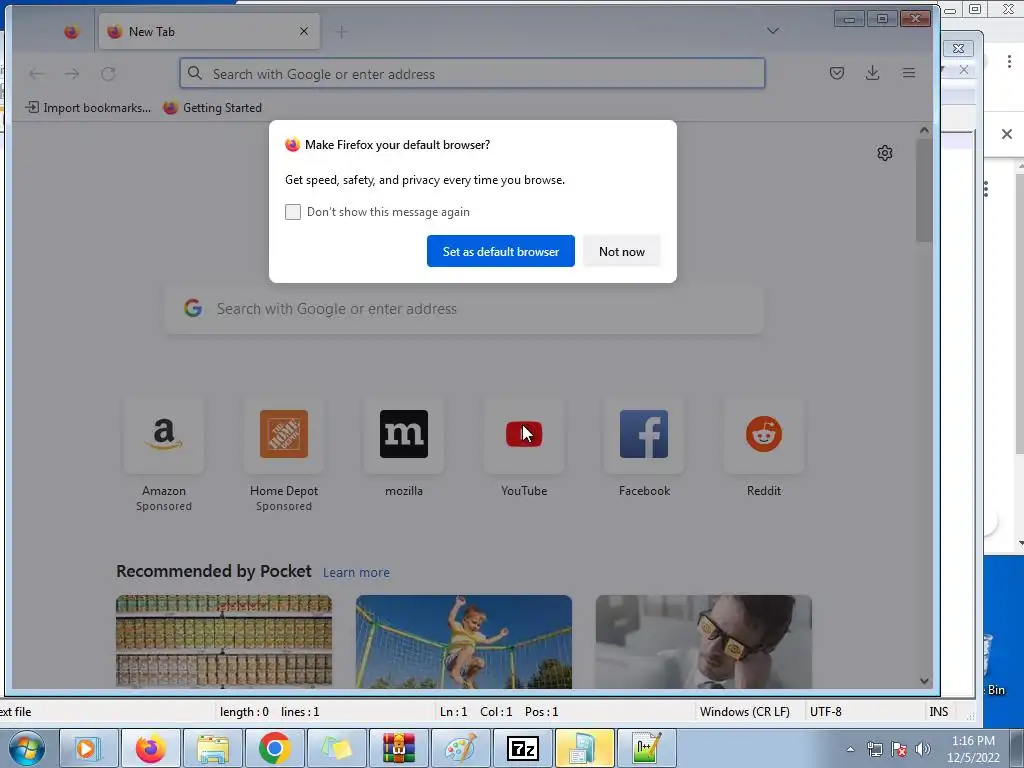Open 7-Zip from the taskbar
Screen dimensions: 1024x768
coord(522,748)
